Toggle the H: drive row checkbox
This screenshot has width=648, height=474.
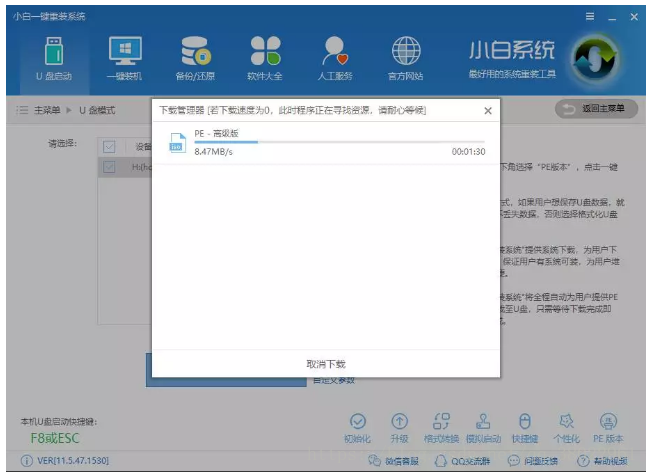pos(109,167)
